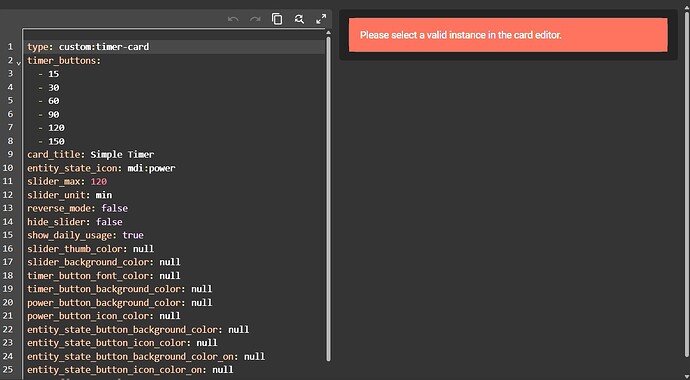Viewport: 690px width, 380px height.
Task: Click 'entity_state_button_background_color_on: null' line
Action: 146,356
